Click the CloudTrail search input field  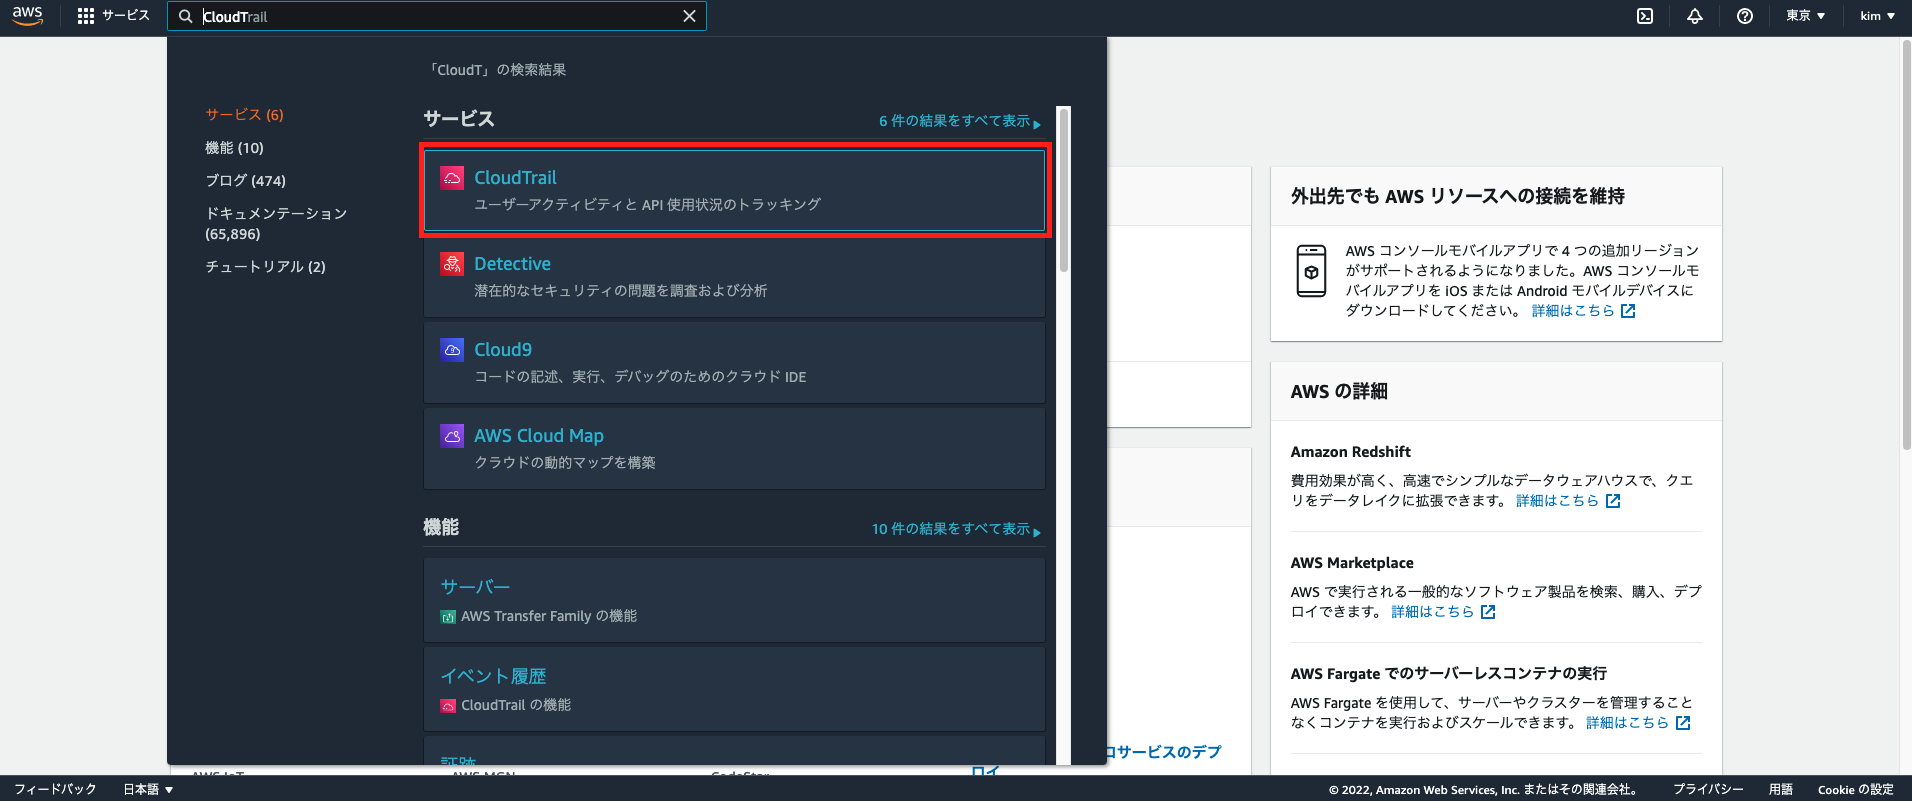tap(437, 16)
